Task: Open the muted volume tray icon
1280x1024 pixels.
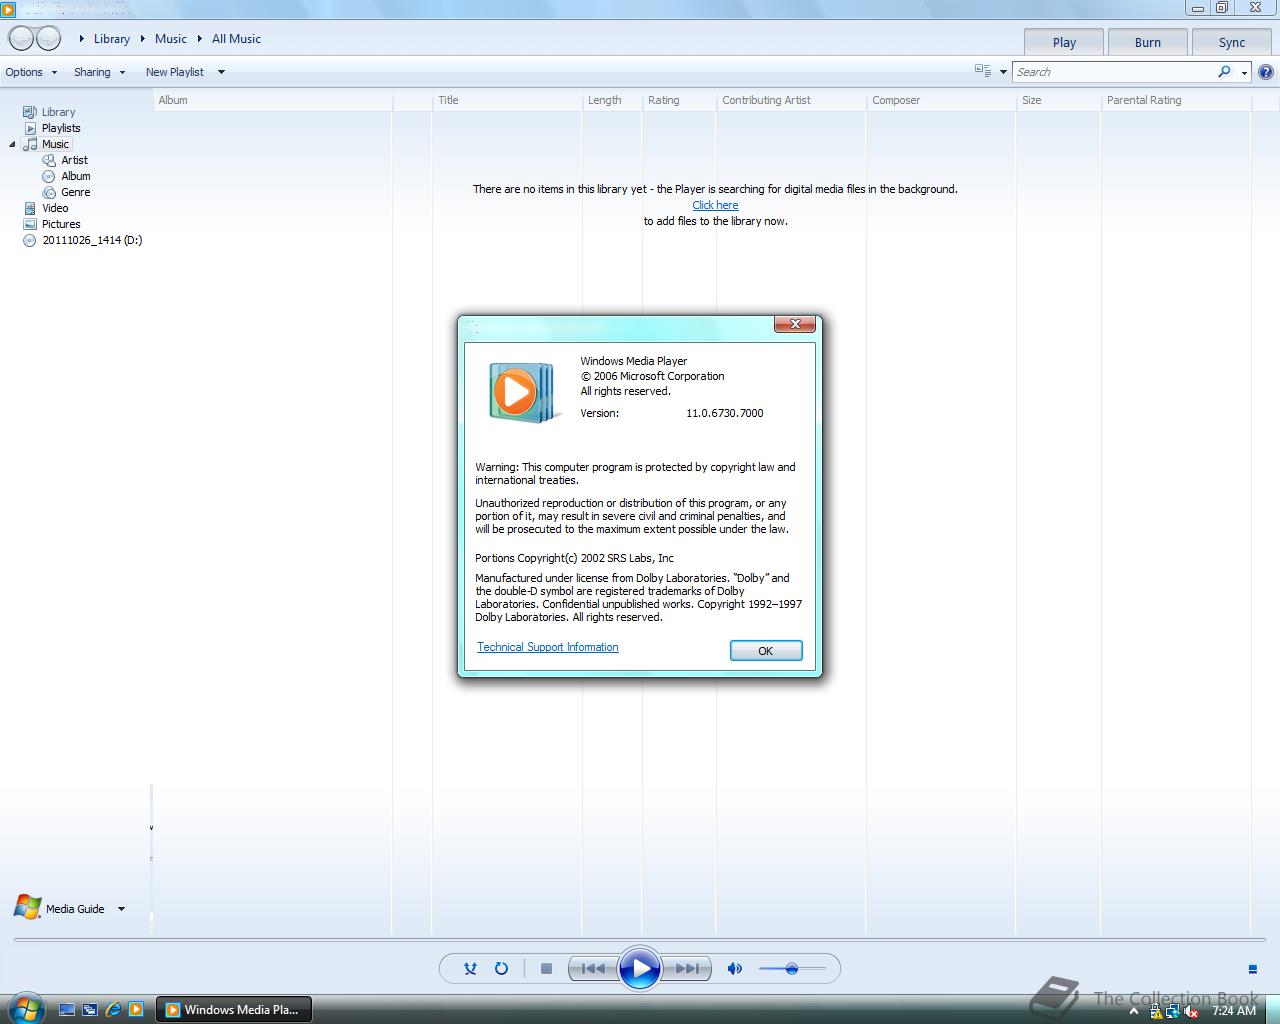Action: 1192,1011
